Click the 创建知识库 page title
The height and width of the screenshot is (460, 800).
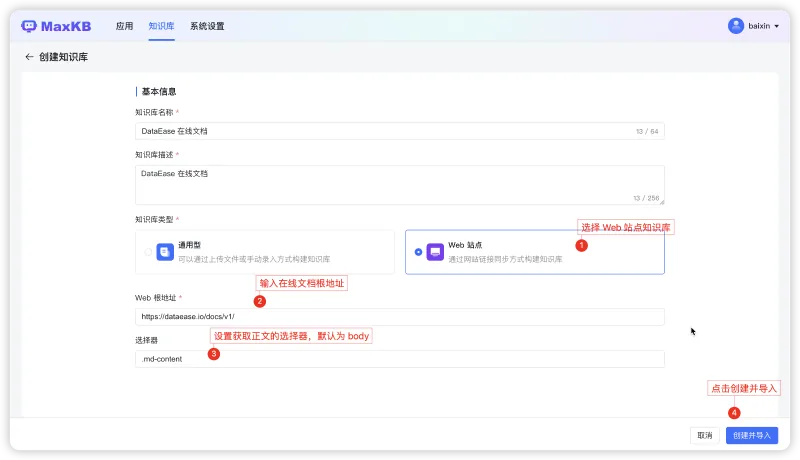(x=63, y=57)
